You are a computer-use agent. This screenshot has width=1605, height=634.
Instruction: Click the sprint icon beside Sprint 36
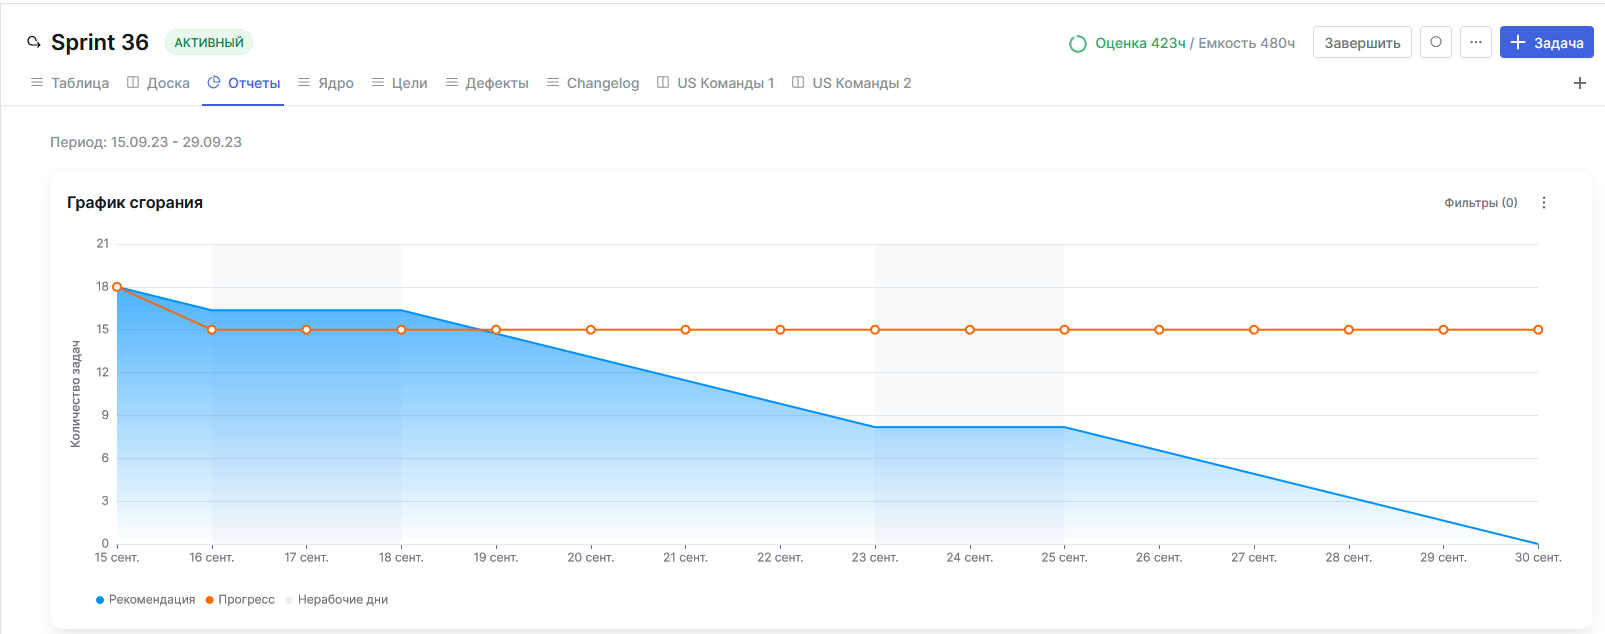(34, 42)
